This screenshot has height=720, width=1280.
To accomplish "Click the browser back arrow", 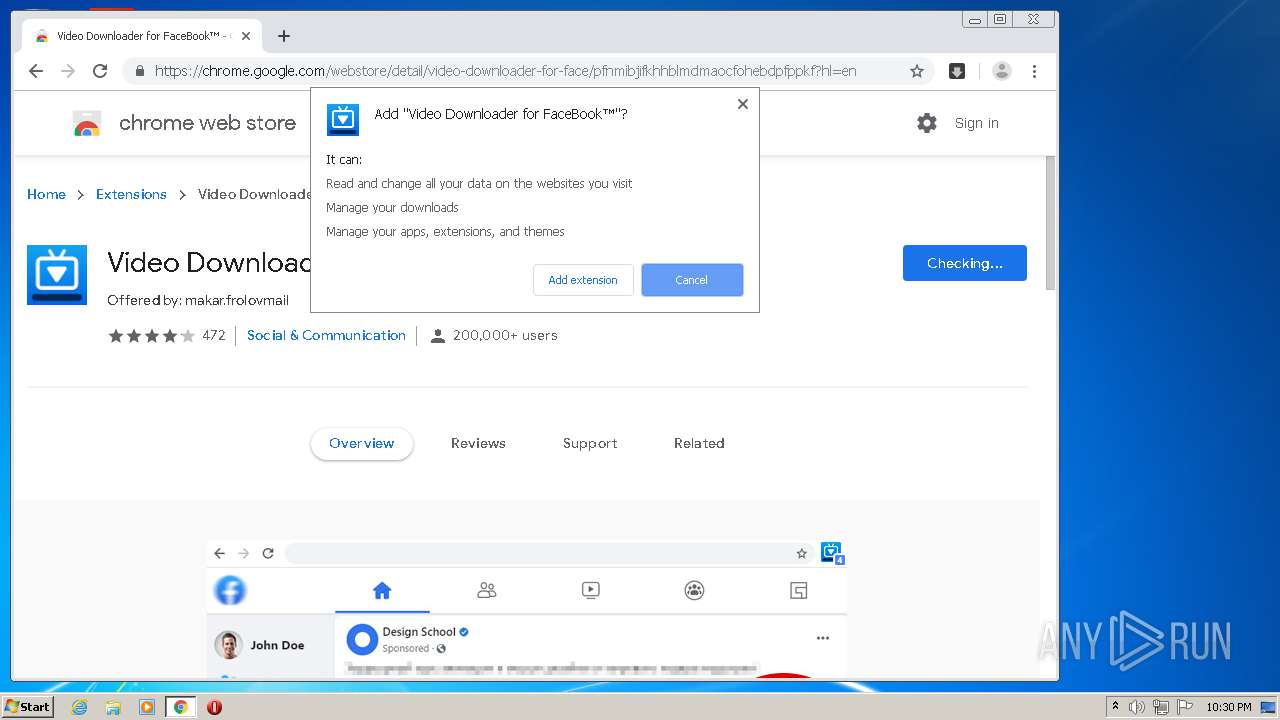I will pos(36,71).
